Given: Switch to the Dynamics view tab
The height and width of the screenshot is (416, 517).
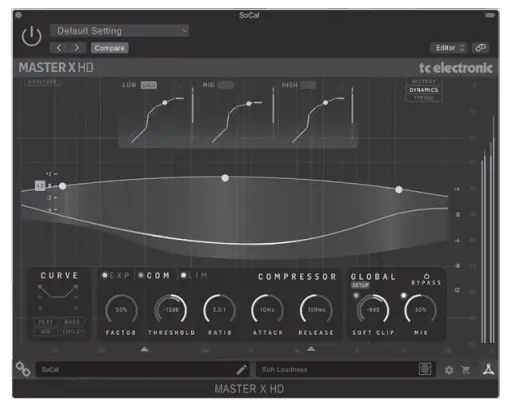Looking at the screenshot, I should pyautogui.click(x=424, y=90).
